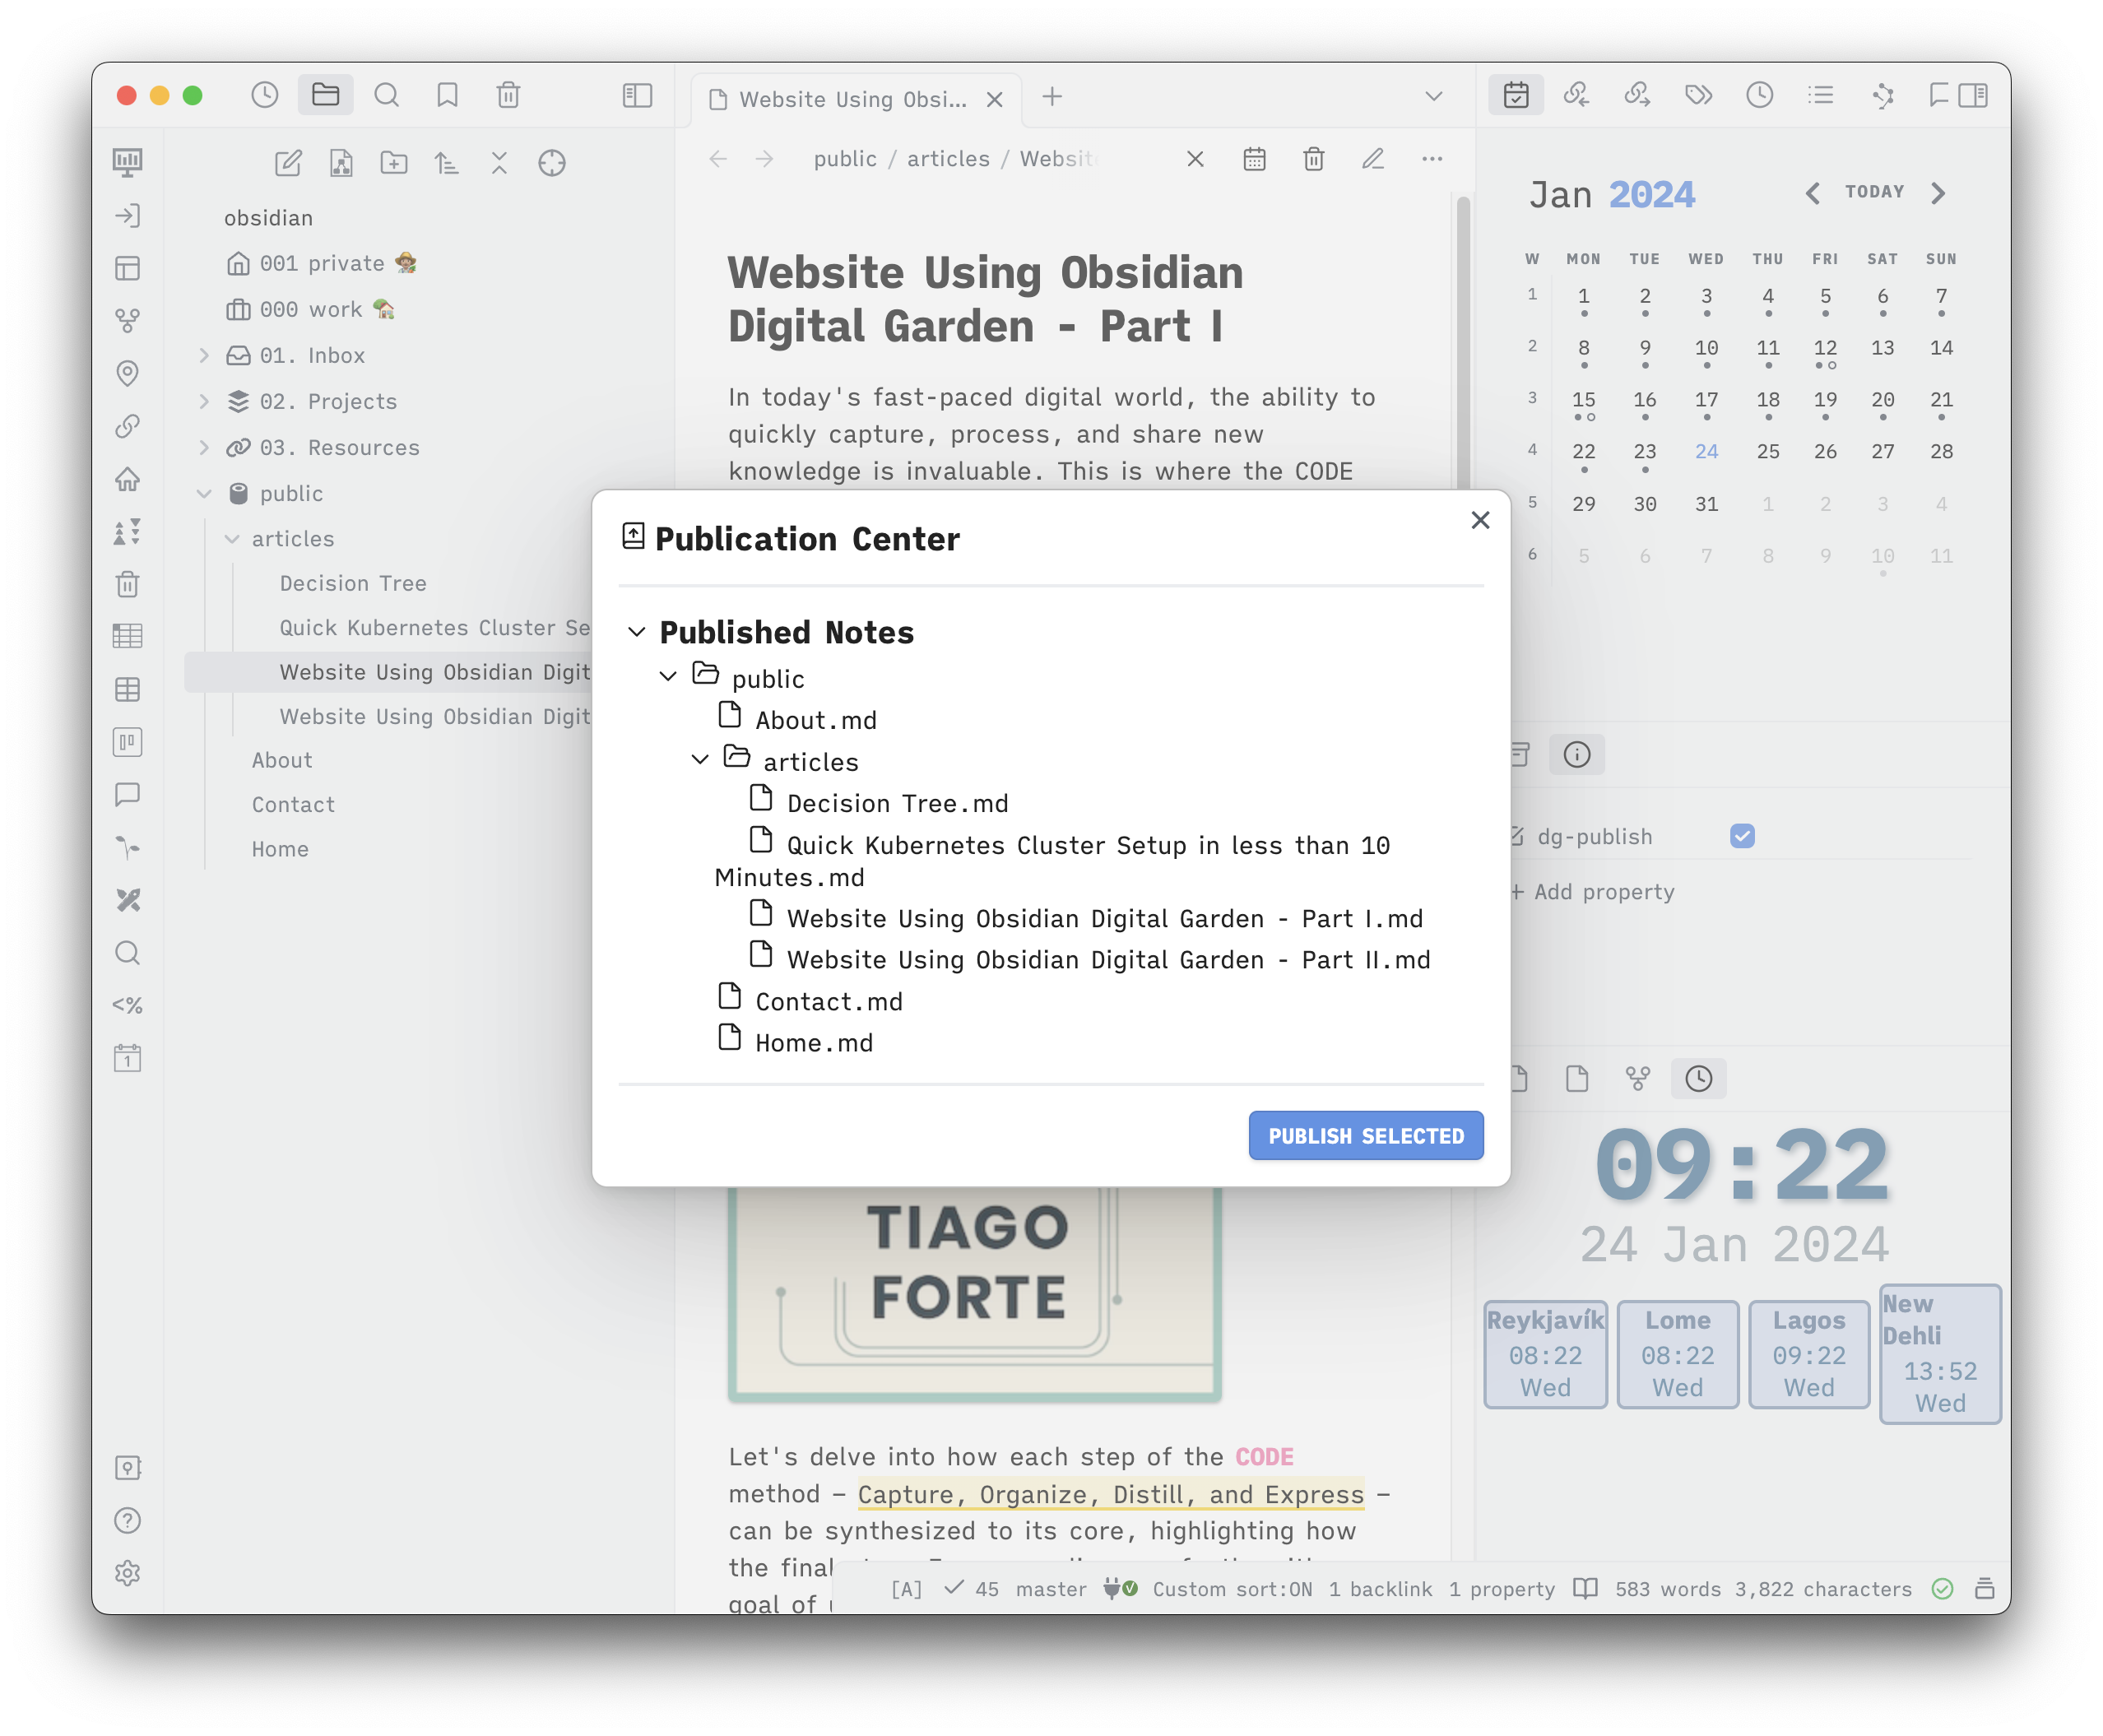Open calendar panel in right sidebar
Screen dimensions: 2103x1736
1516,95
